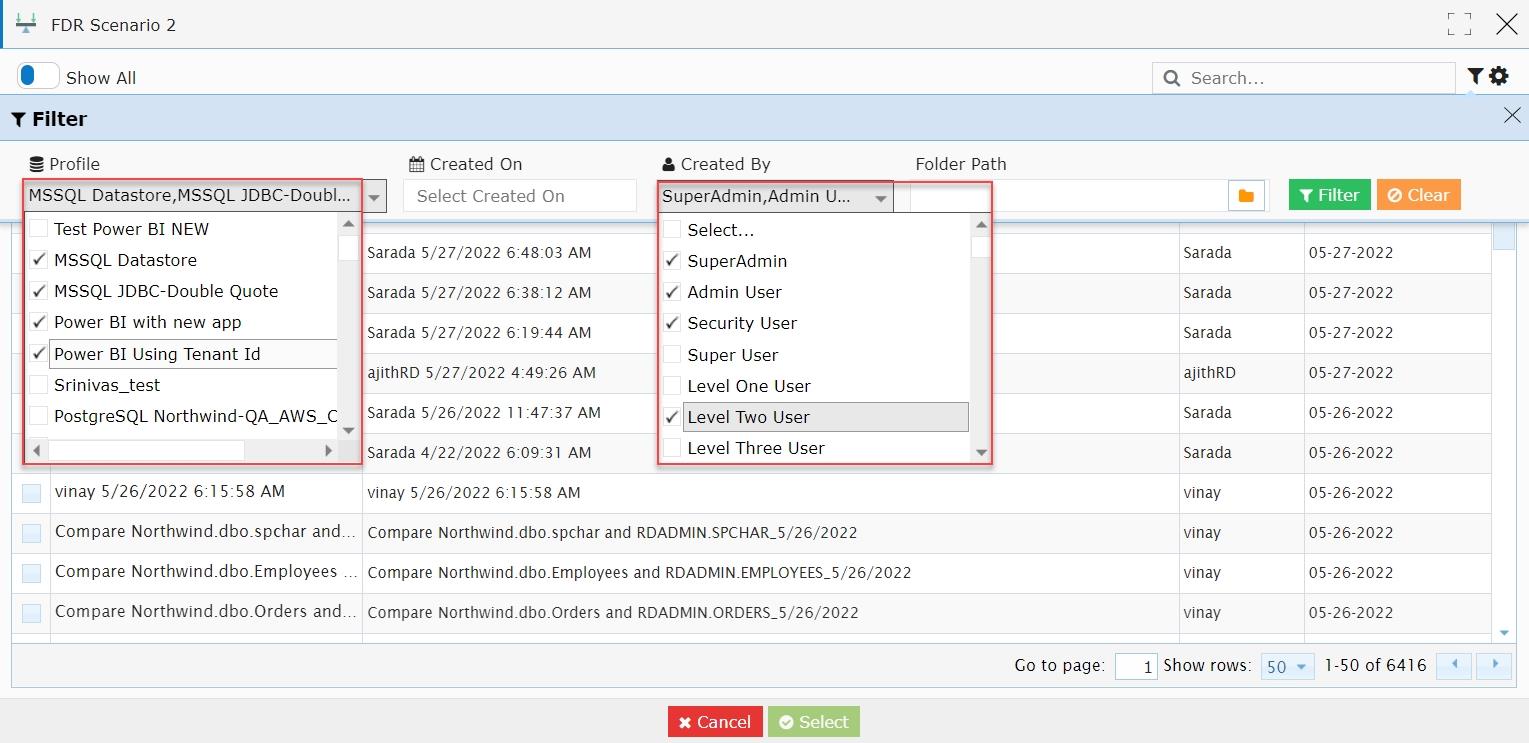This screenshot has width=1529, height=743.
Task: Click the filter funnel icon near search
Action: click(1474, 76)
